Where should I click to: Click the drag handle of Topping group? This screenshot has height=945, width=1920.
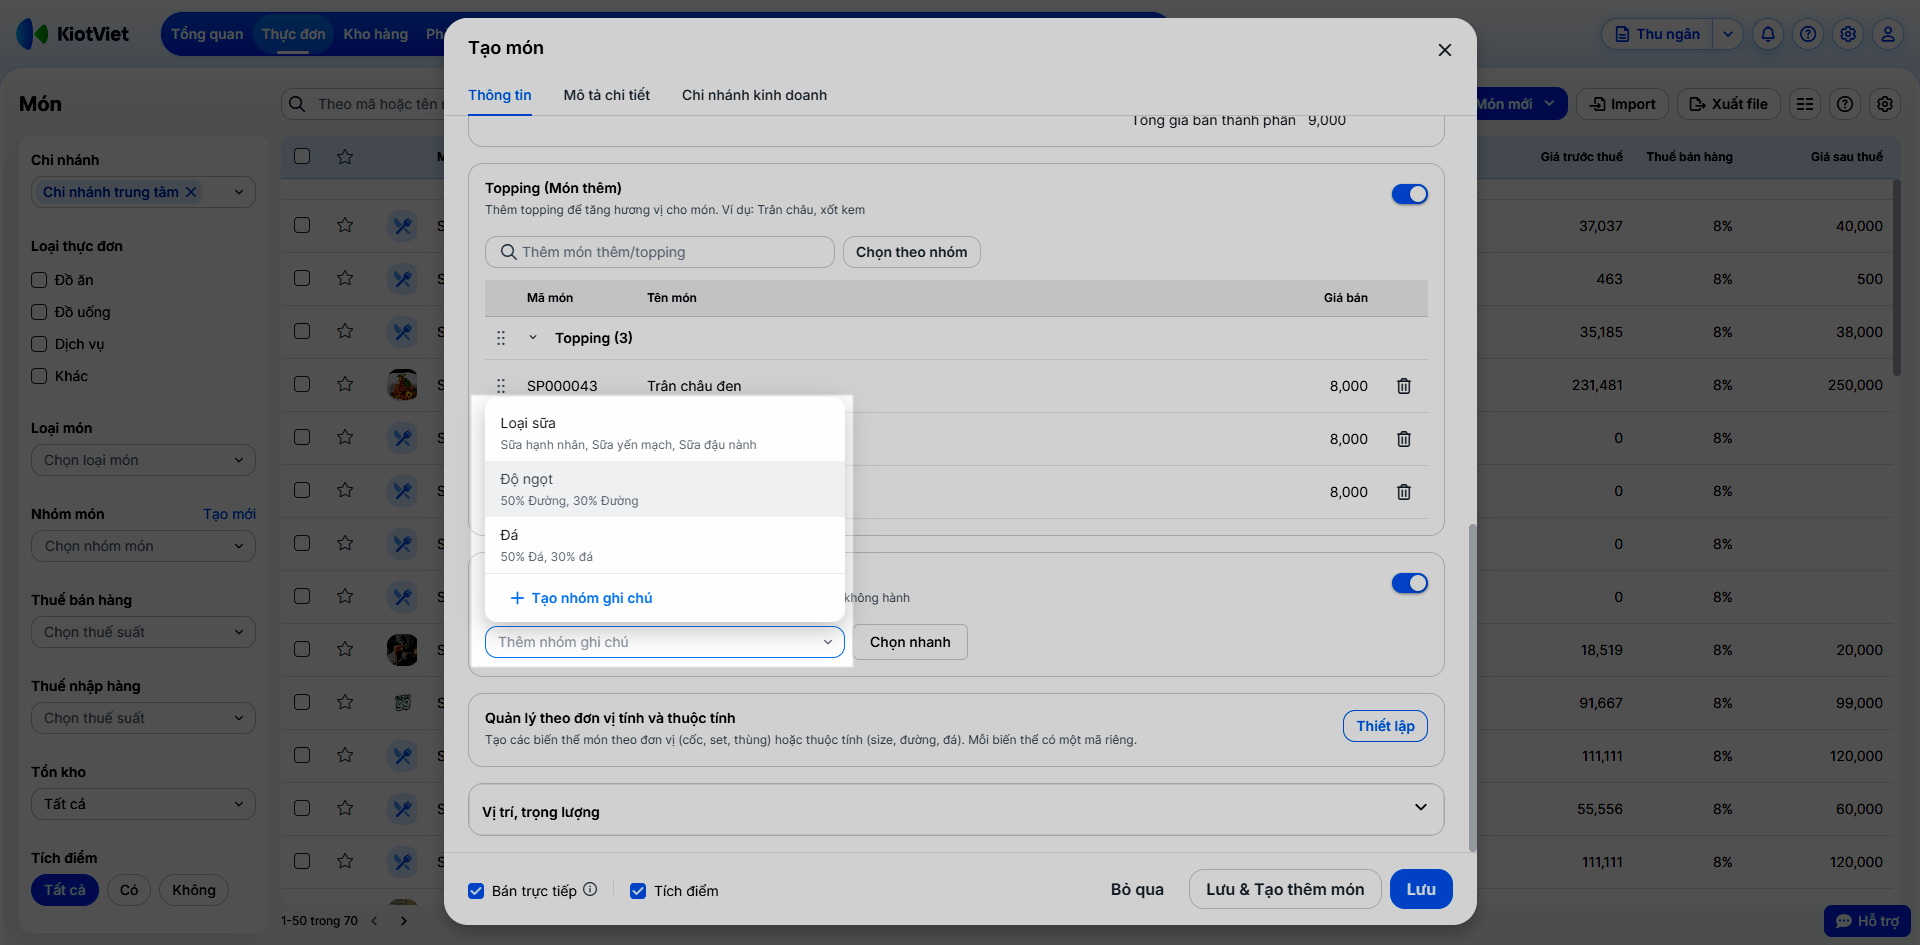click(x=501, y=338)
